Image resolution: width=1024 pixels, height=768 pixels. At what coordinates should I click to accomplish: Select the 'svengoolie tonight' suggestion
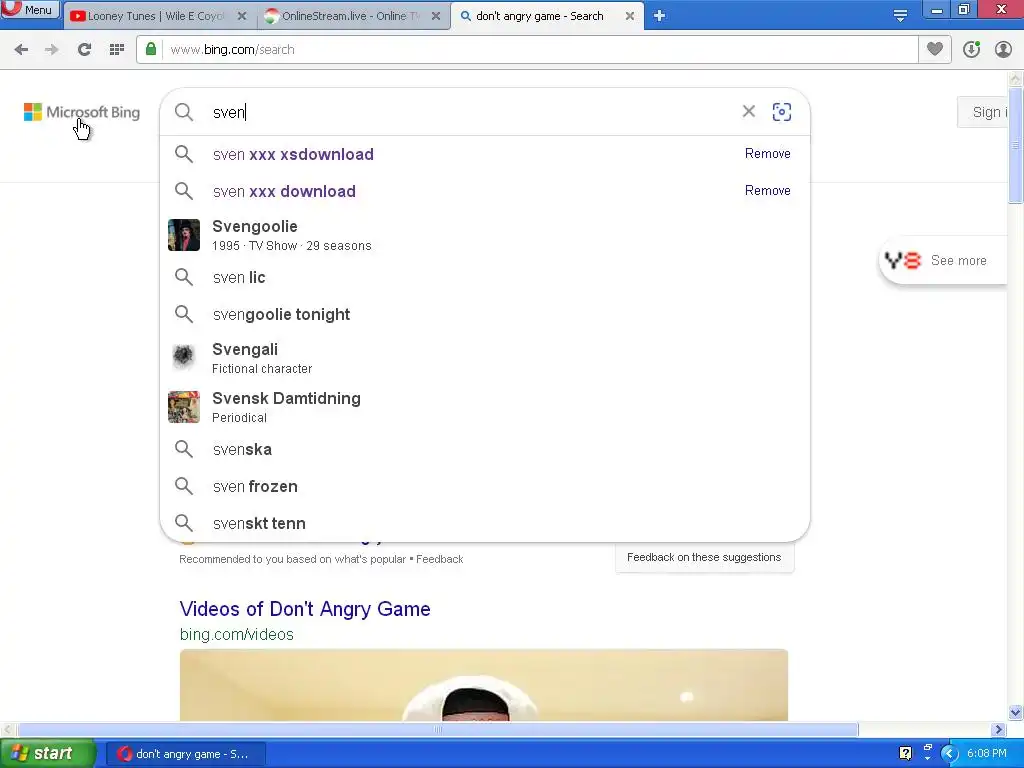click(x=485, y=314)
